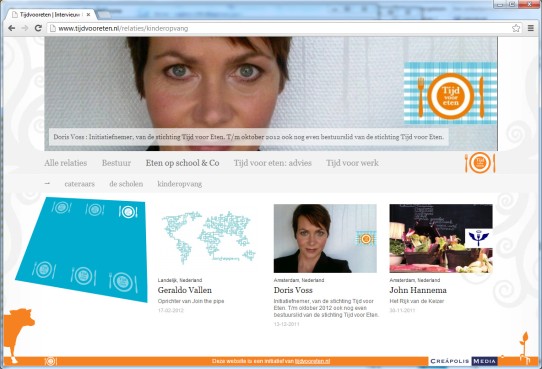Open the Chrome menu icon
The image size is (542, 369).
[x=531, y=28]
